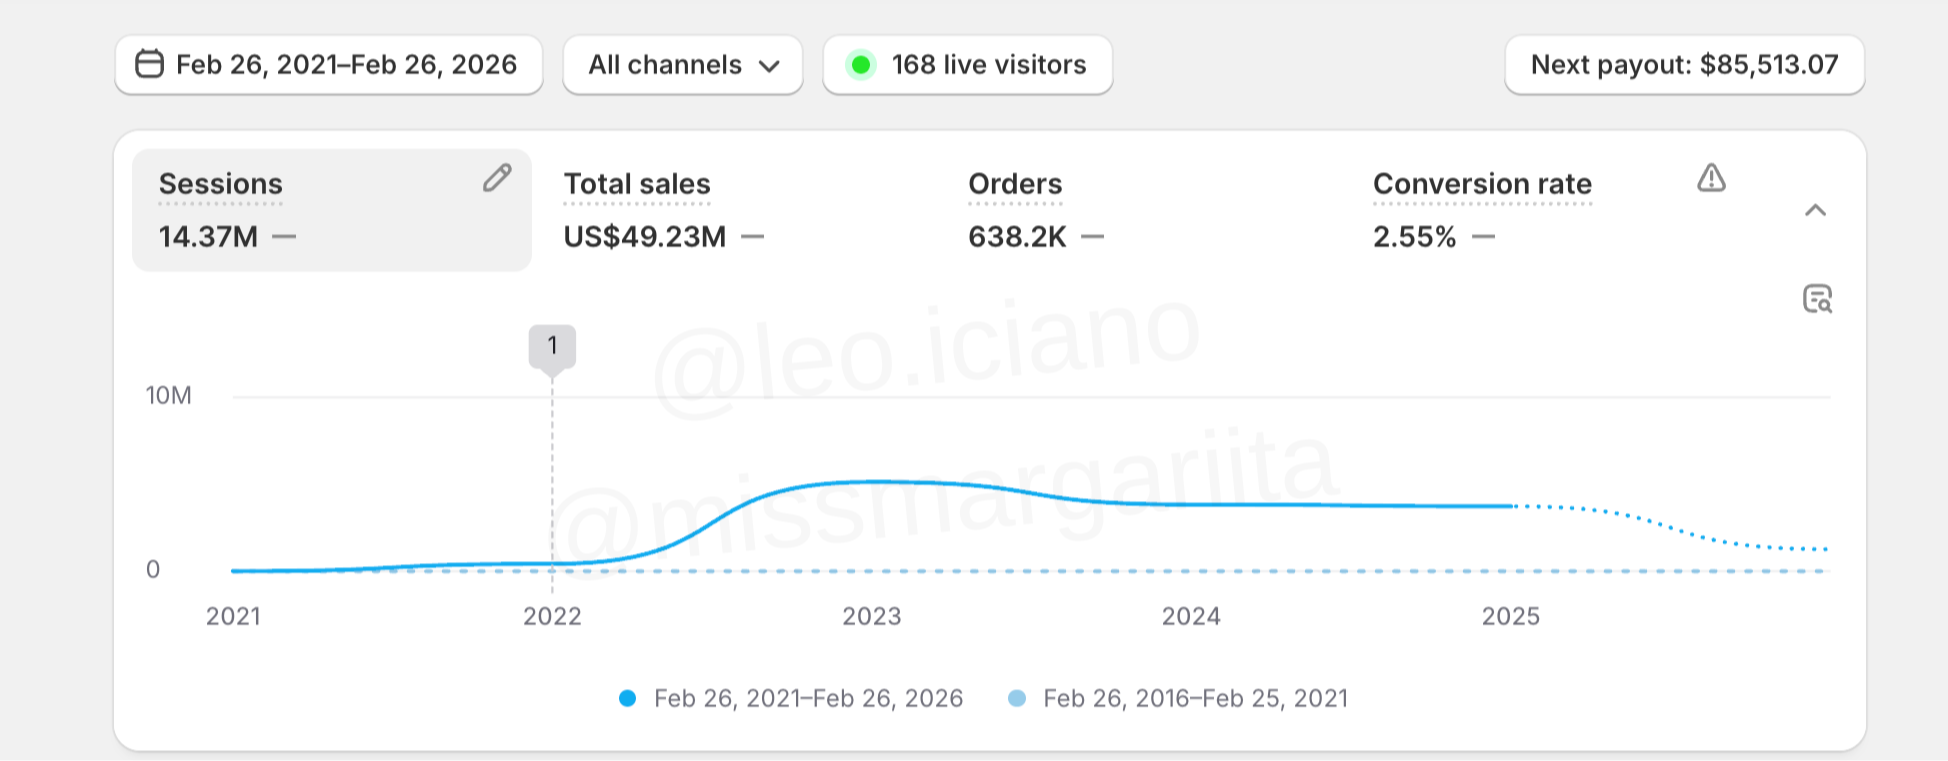Image resolution: width=1948 pixels, height=761 pixels.
Task: Click the dash icon next to 14.37M sessions
Action: [x=286, y=237]
